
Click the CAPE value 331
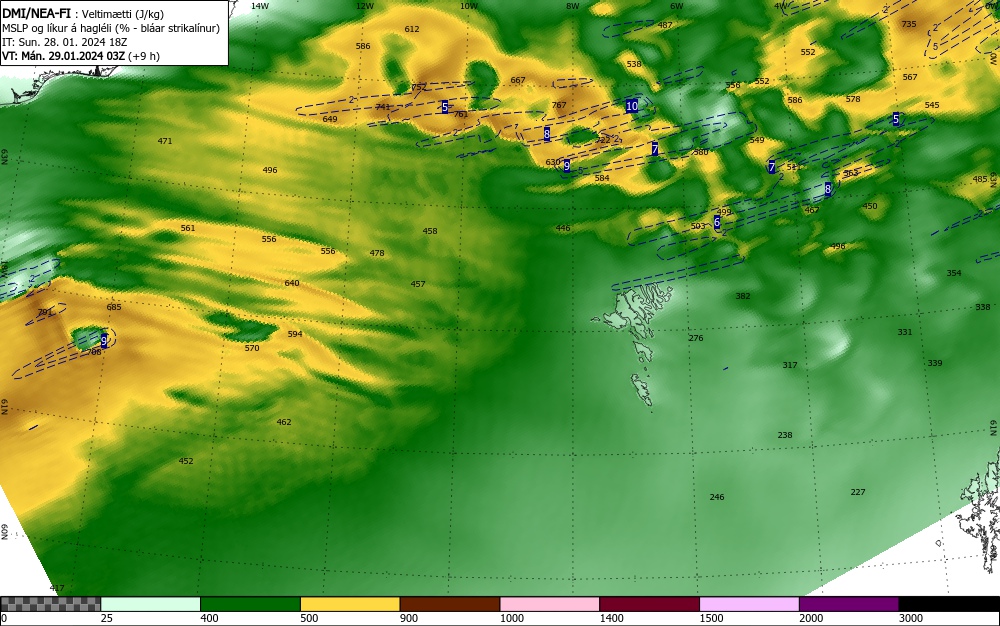pos(904,332)
